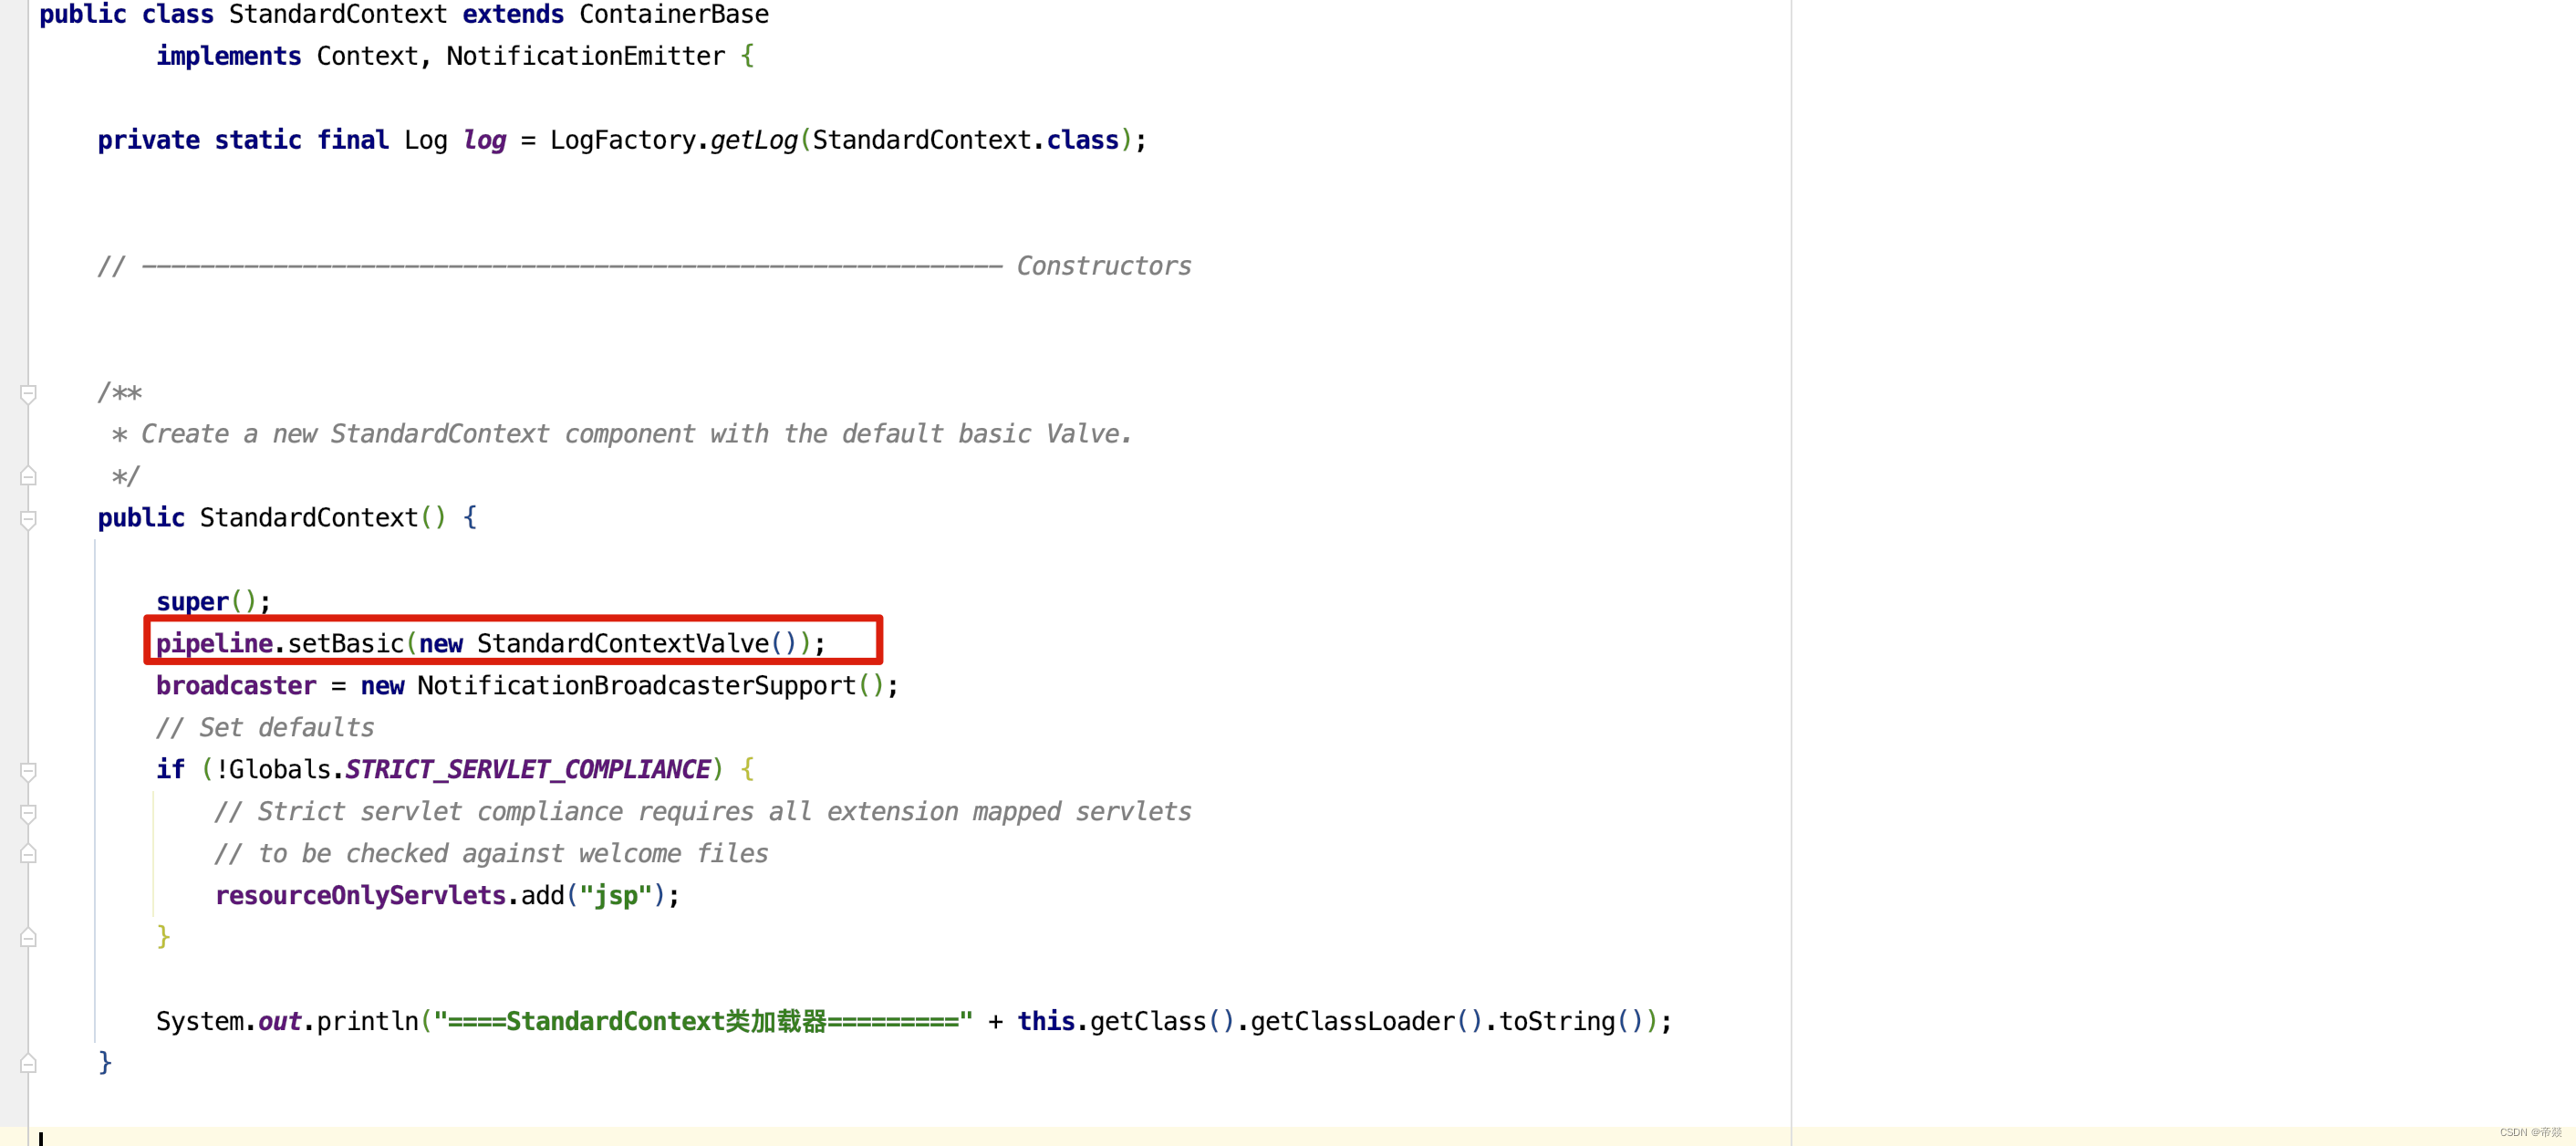Click the getClassLoader method call
This screenshot has width=2576, height=1146.
pos(1351,1022)
